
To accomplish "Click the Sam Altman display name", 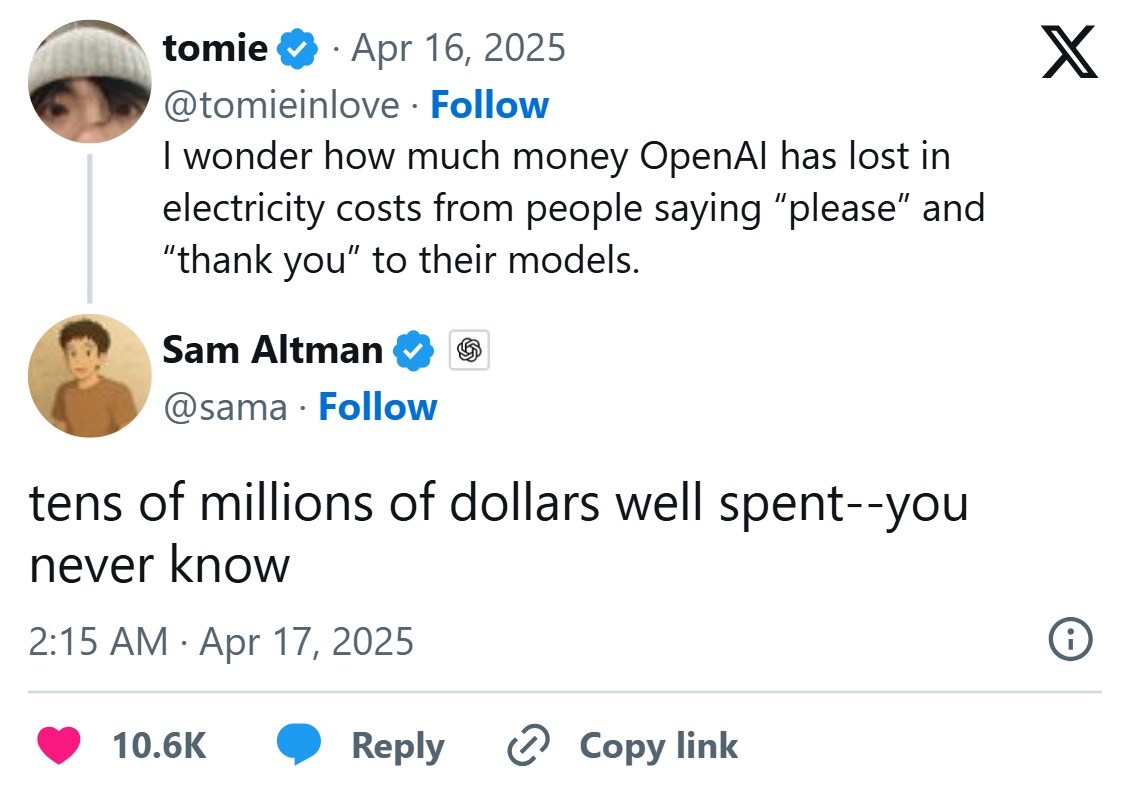I will [x=272, y=350].
